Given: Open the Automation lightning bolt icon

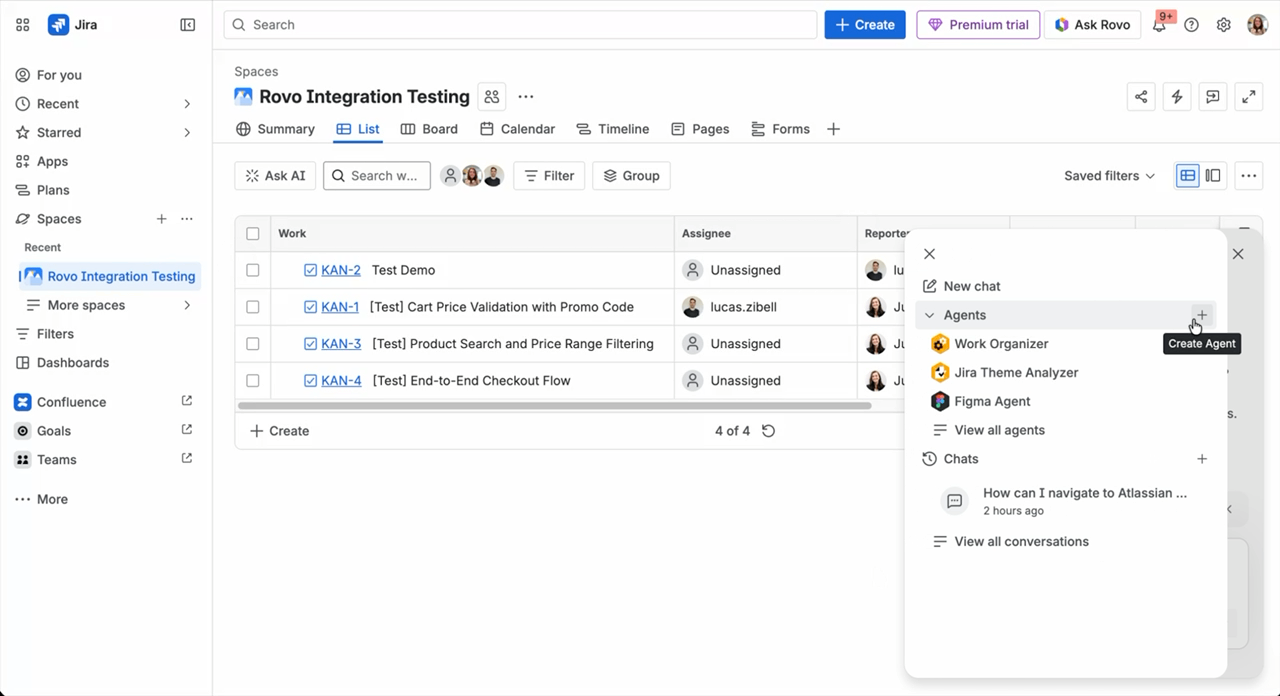Looking at the screenshot, I should [1177, 97].
